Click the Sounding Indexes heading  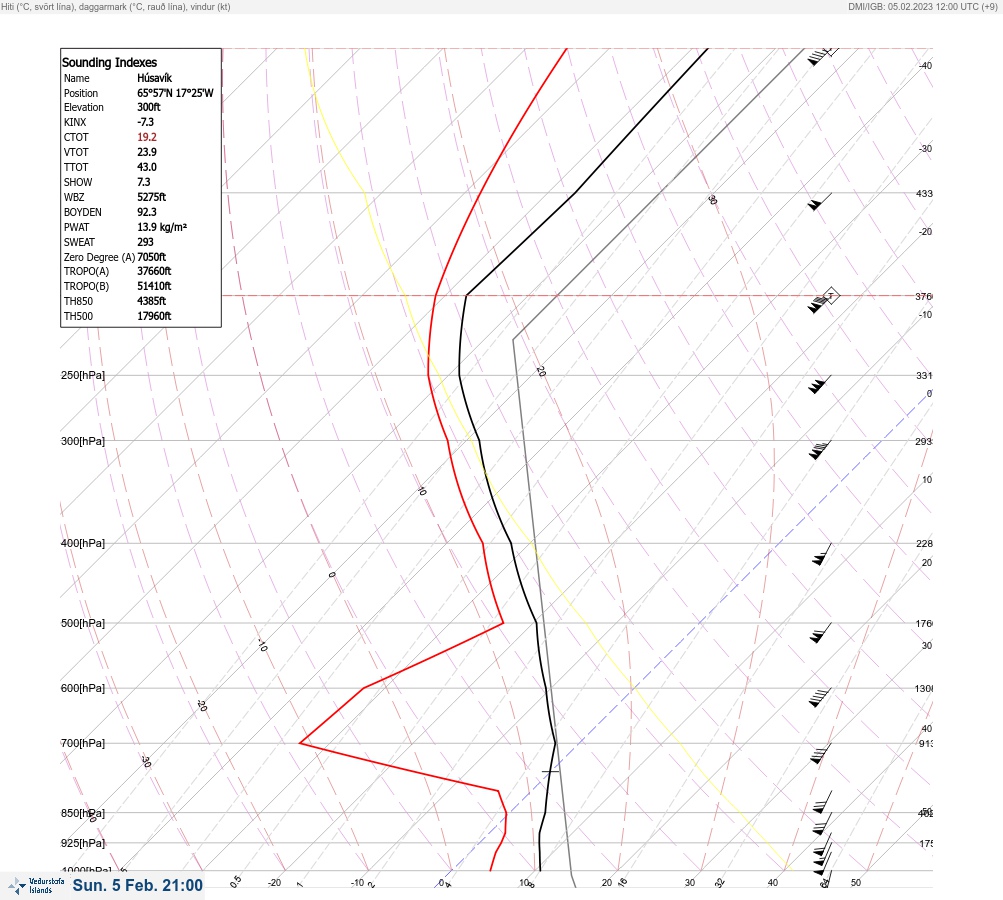[109, 63]
